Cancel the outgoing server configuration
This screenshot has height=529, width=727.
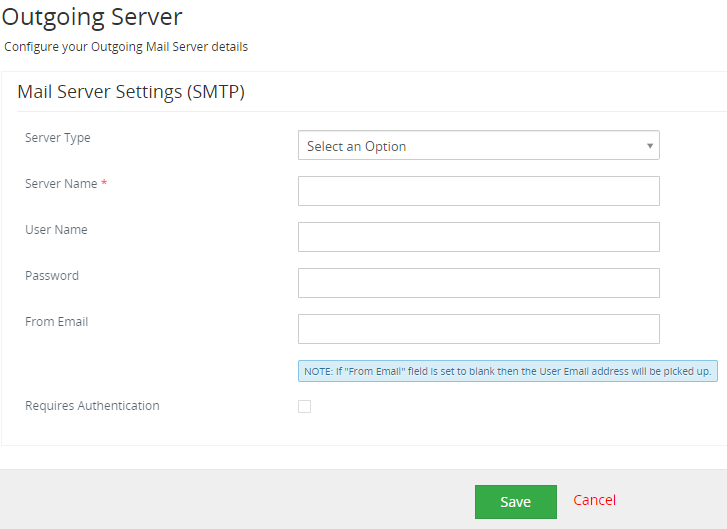click(x=594, y=500)
